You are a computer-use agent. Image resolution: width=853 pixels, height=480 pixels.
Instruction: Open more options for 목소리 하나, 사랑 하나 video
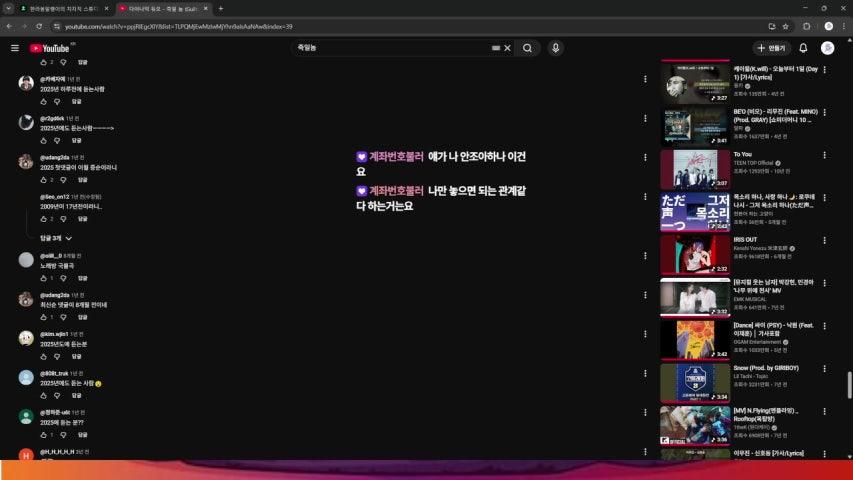pos(825,198)
